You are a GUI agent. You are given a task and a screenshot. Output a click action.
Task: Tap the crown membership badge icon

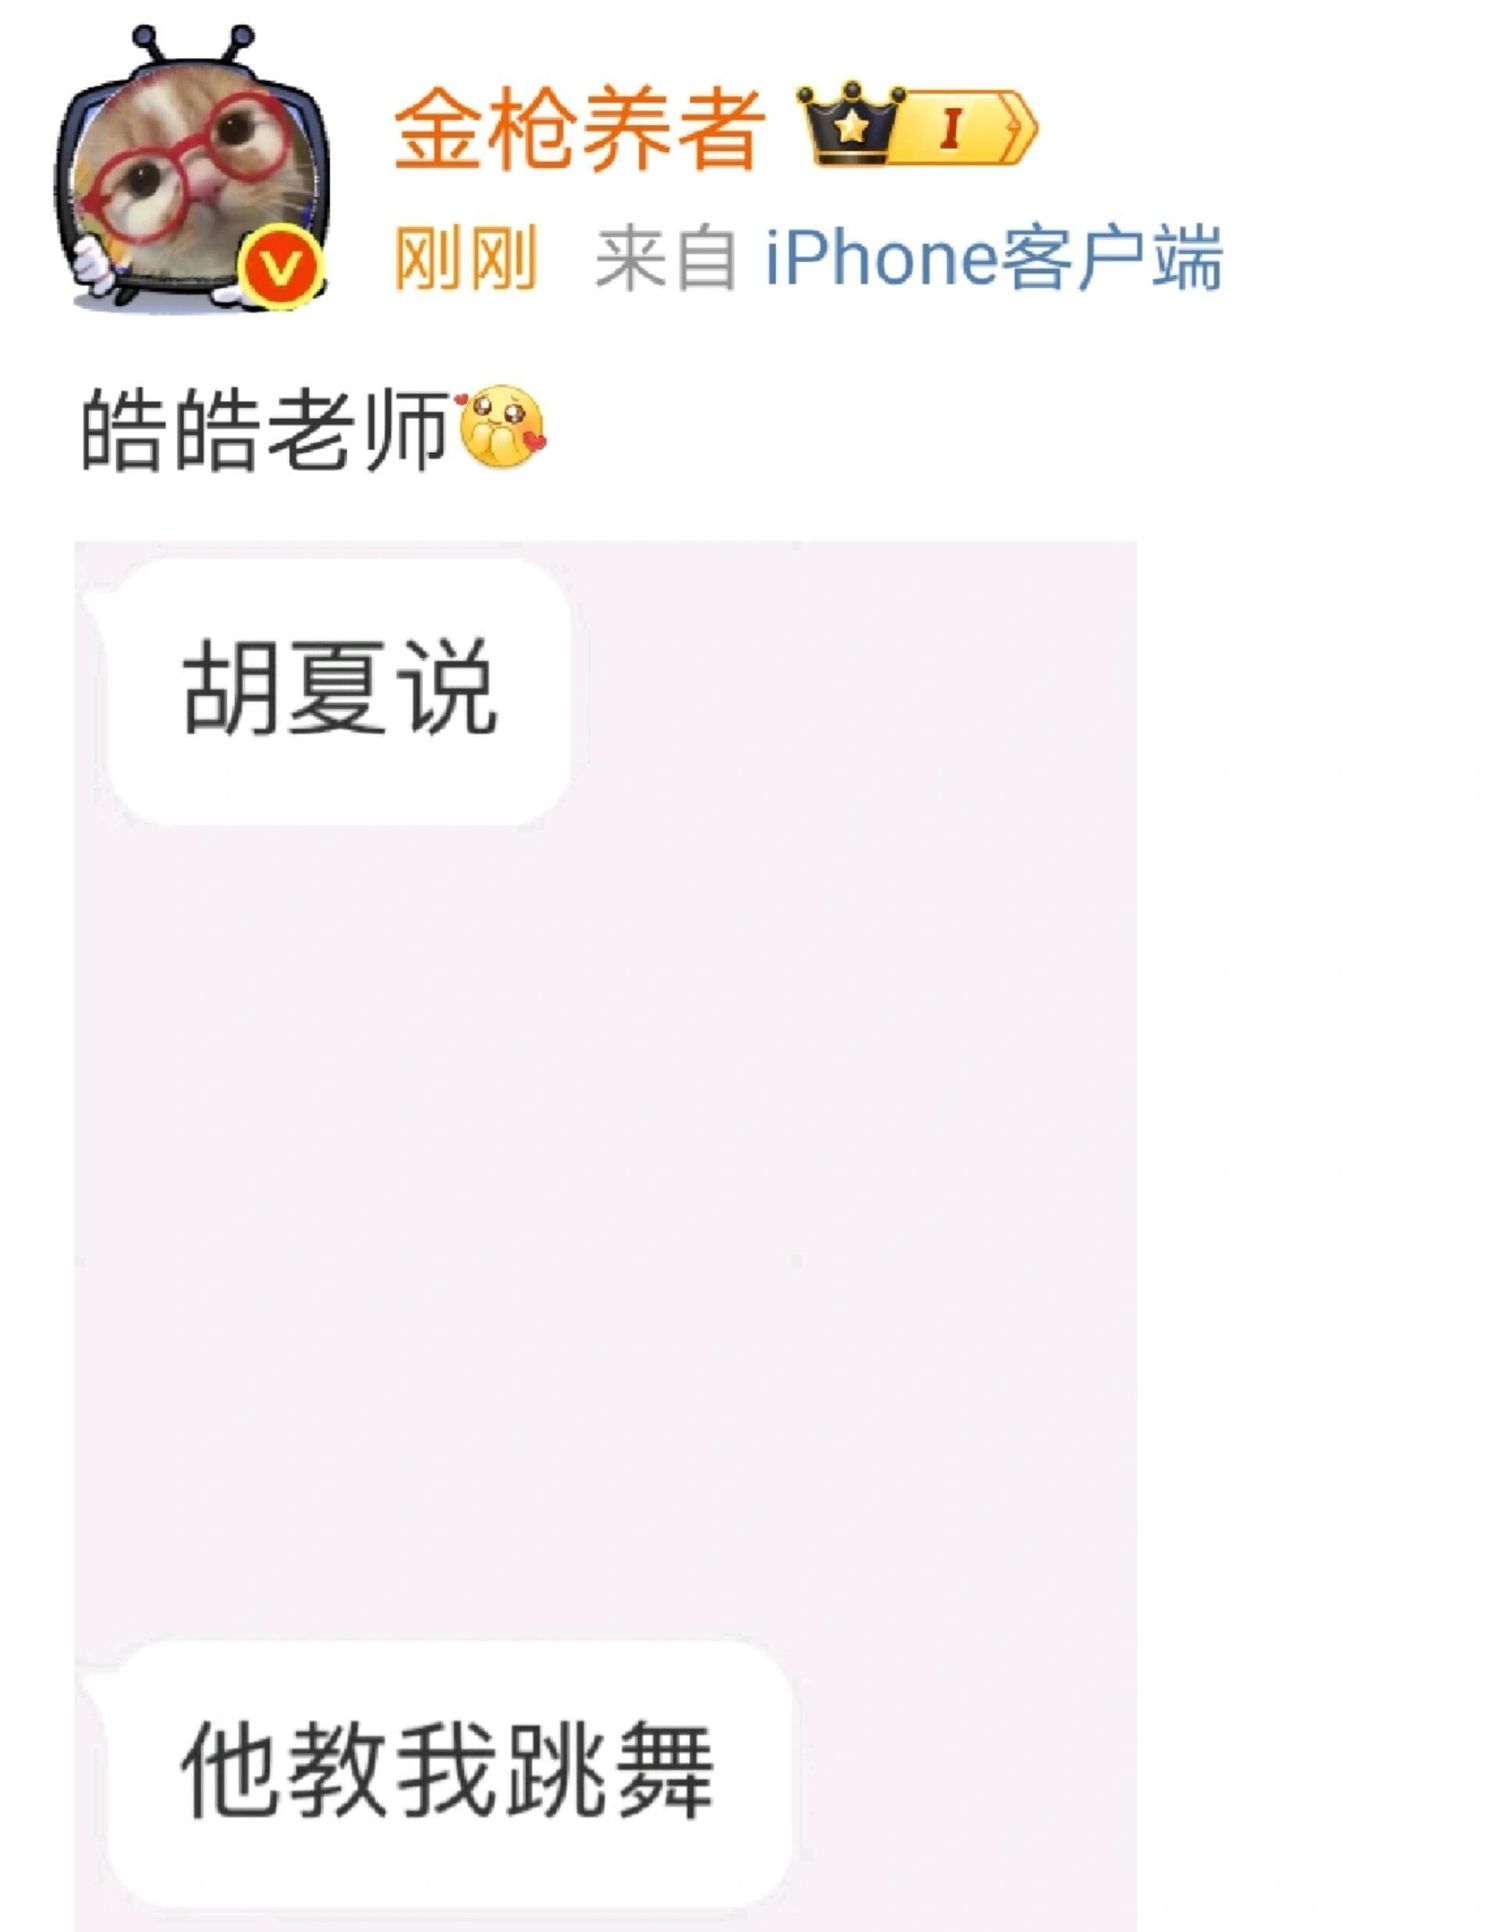coord(850,124)
